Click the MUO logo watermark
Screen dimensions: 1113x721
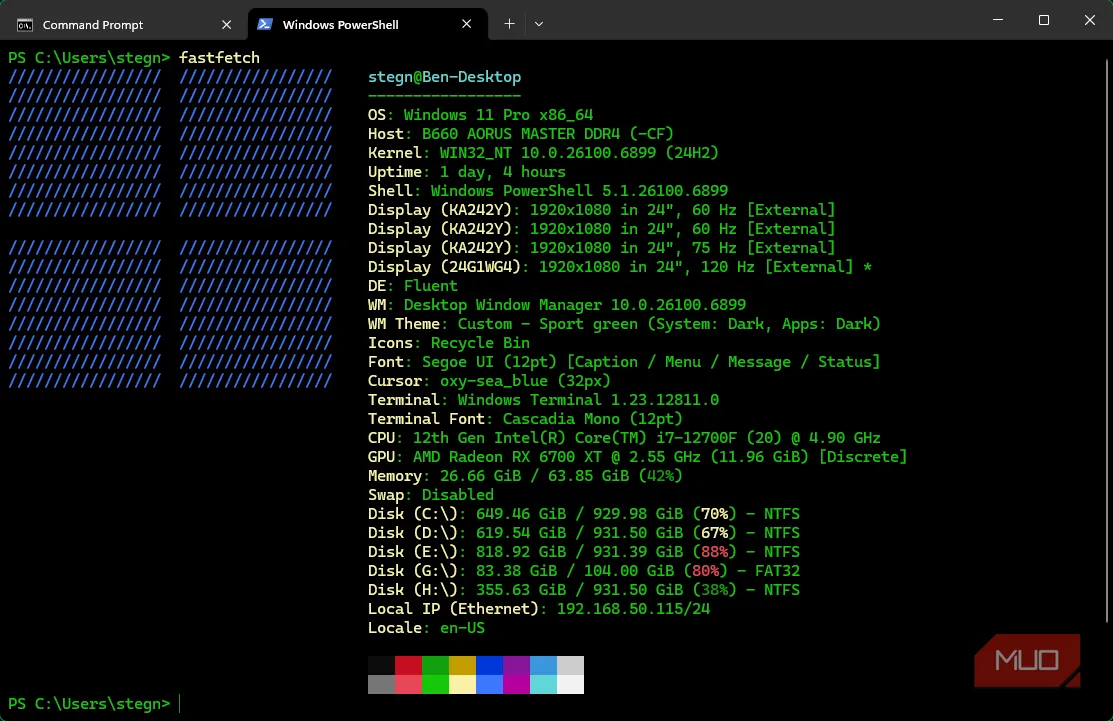pos(1026,661)
